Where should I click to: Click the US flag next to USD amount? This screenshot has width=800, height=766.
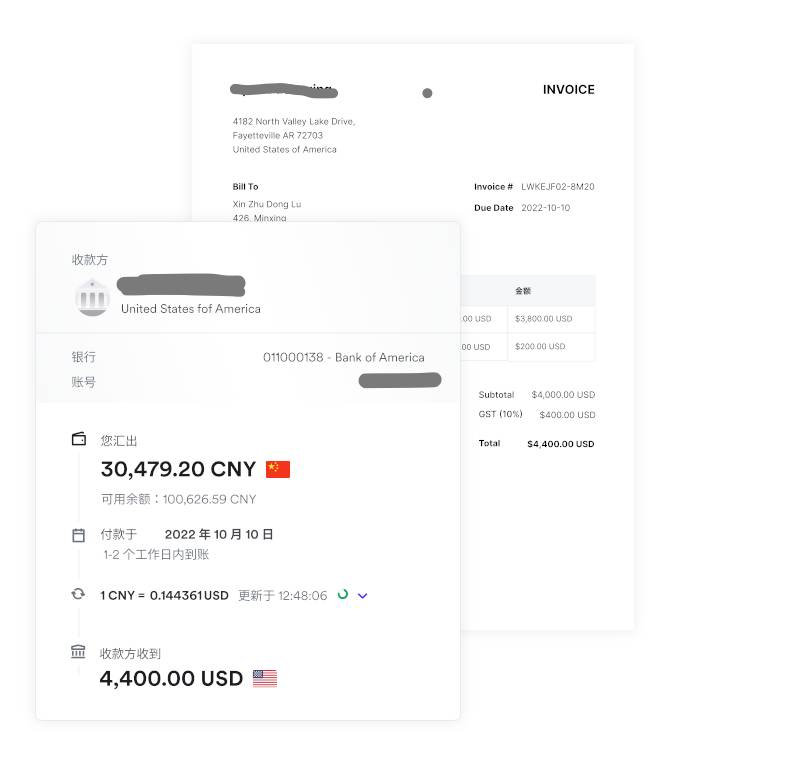pos(265,679)
